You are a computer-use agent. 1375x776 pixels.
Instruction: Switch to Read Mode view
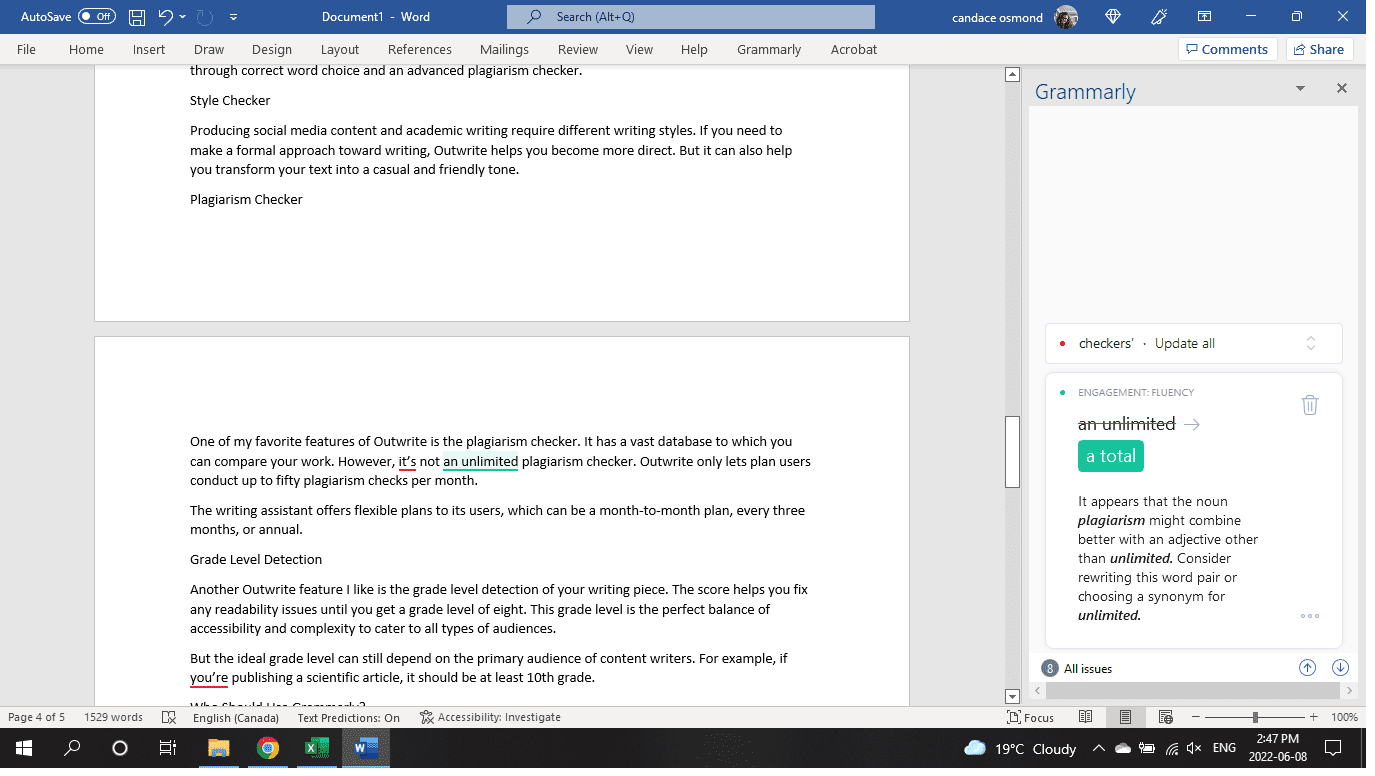pos(1085,717)
